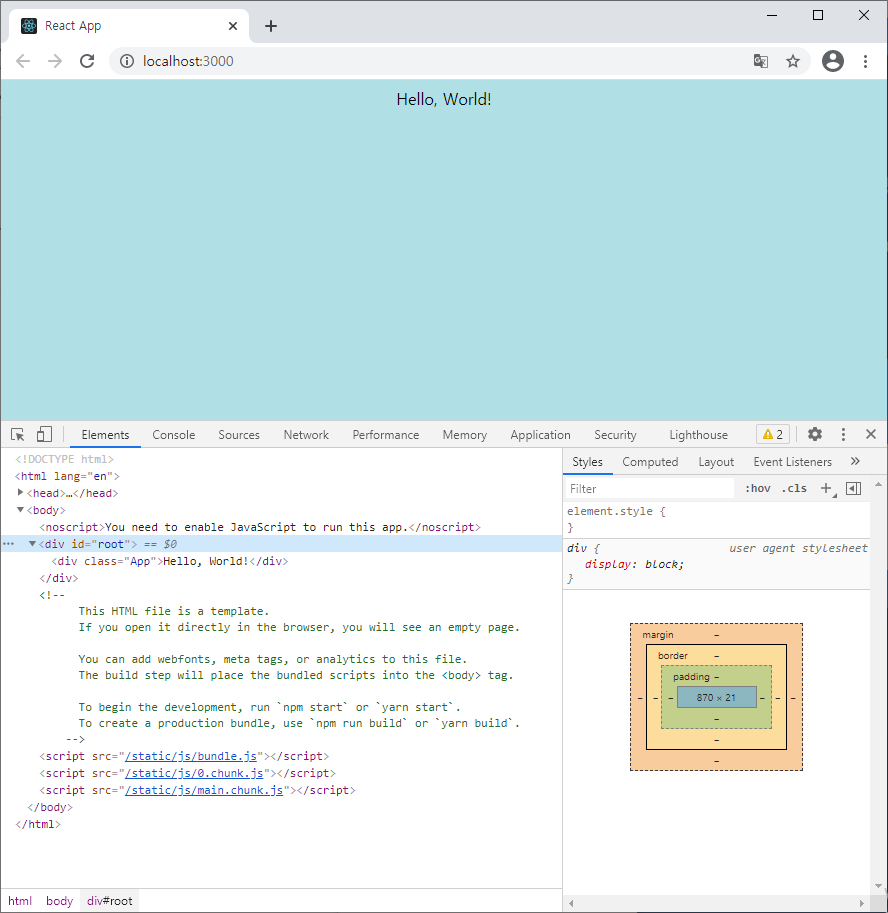The image size is (888, 913).
Task: Bookmark this page with the star
Action: (793, 61)
